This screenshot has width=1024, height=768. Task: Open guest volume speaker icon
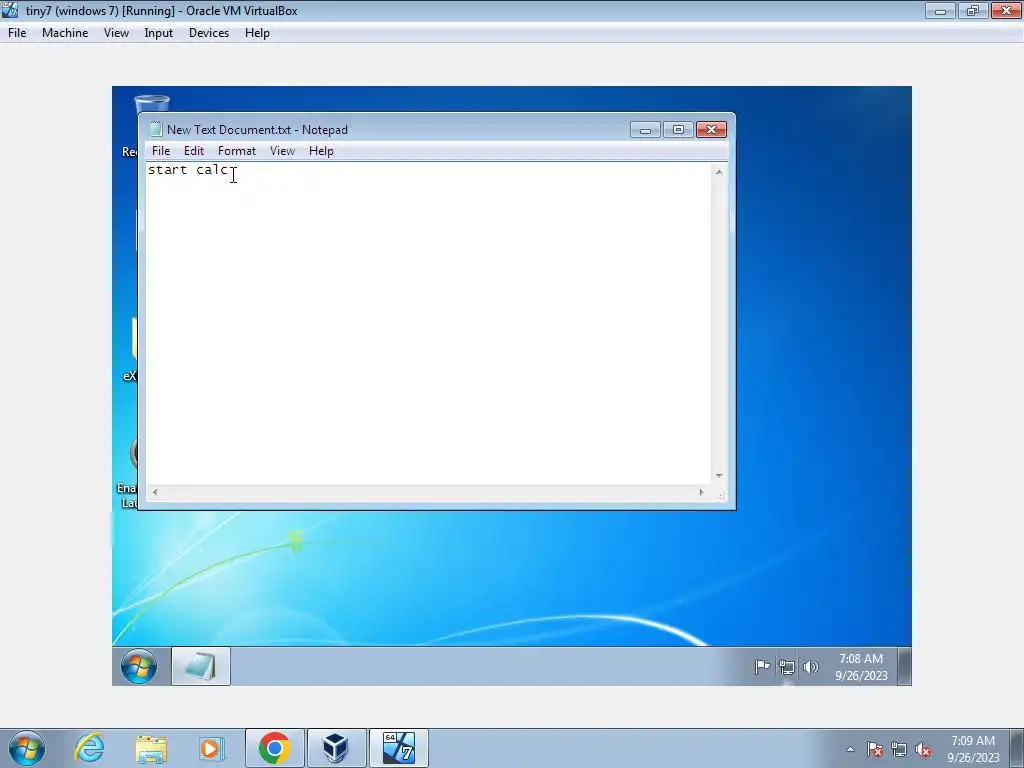(810, 667)
